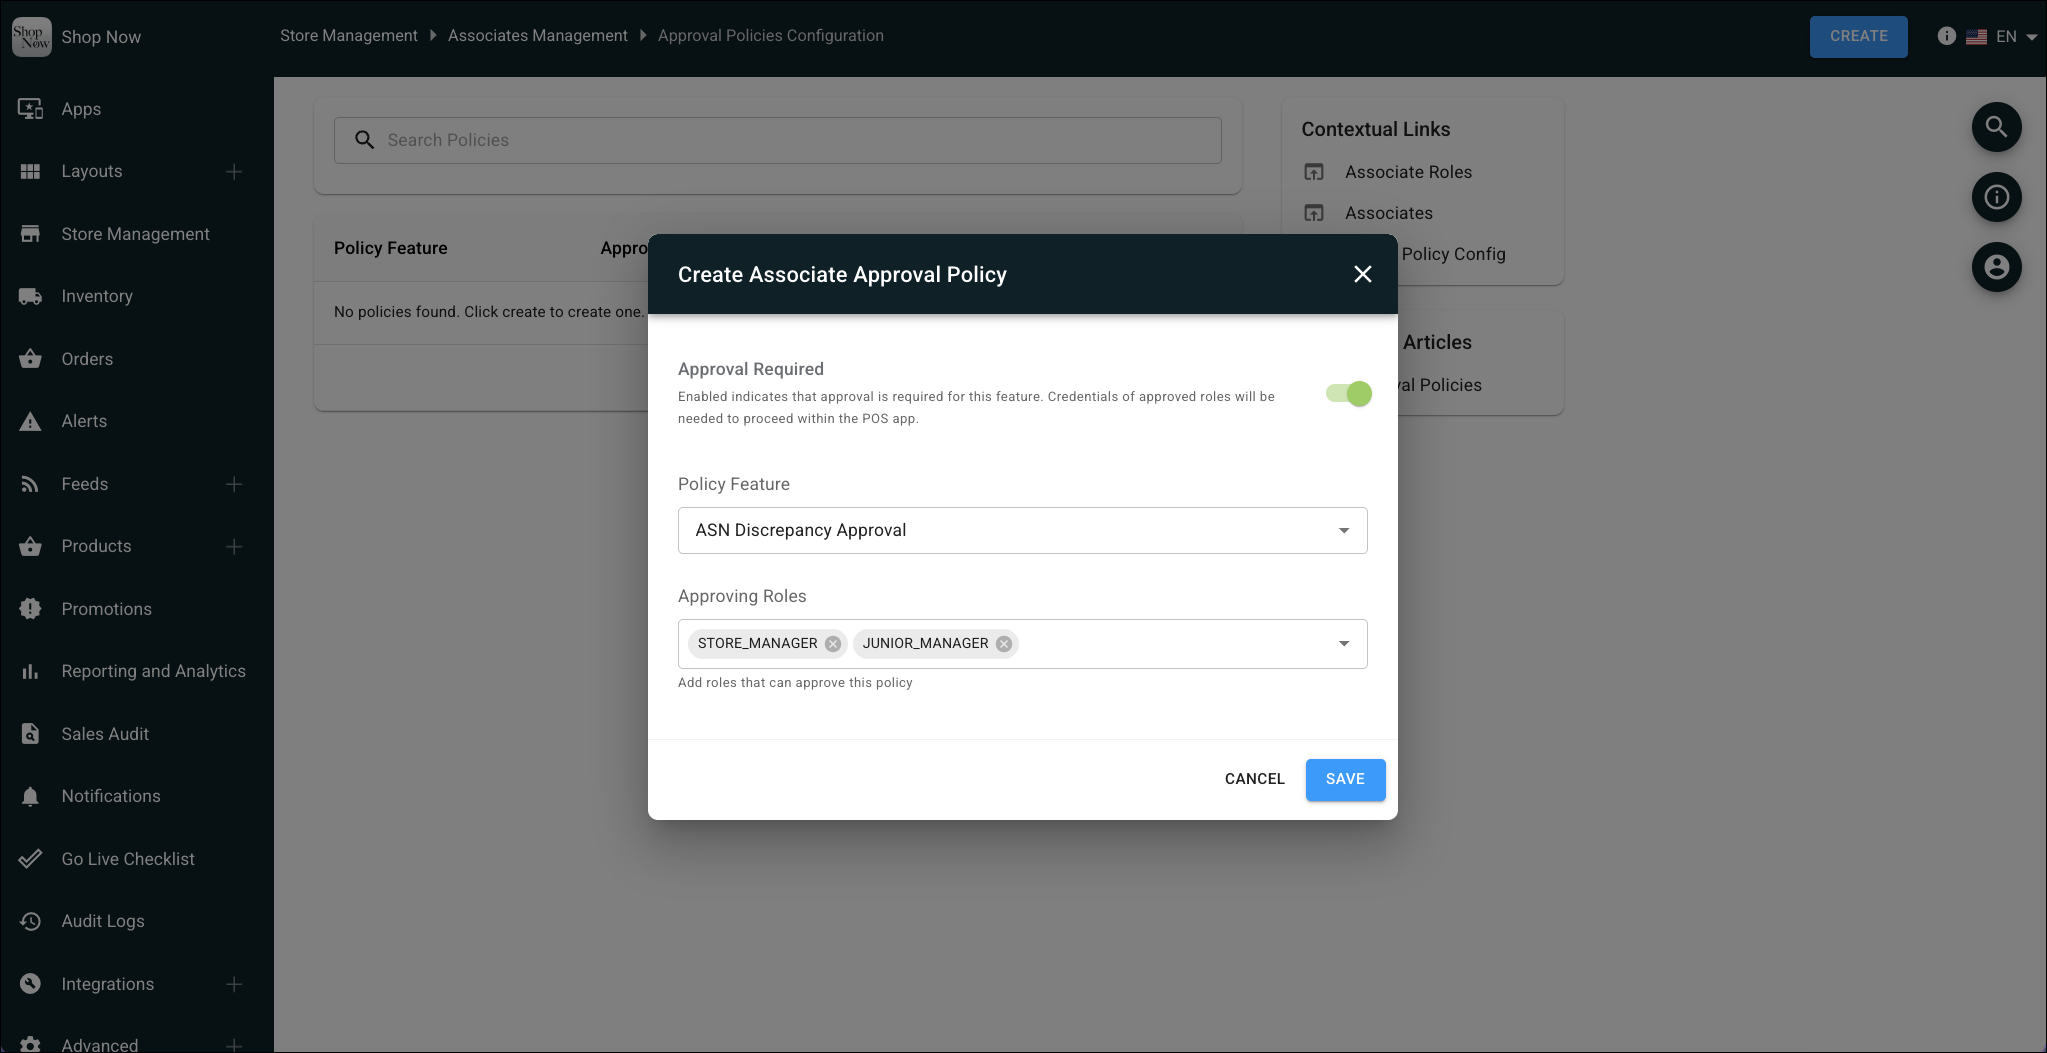Open the Apps sidebar icon
This screenshot has width=2047, height=1053.
(x=31, y=109)
